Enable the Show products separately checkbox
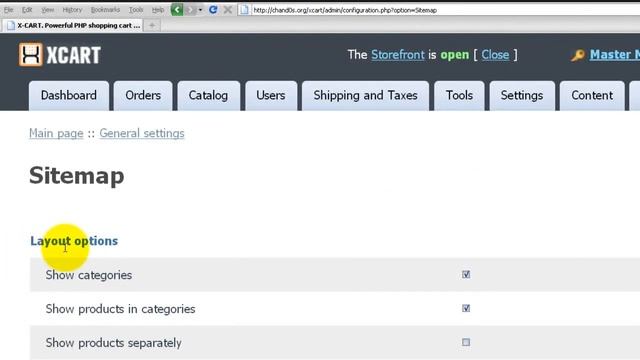 point(466,342)
